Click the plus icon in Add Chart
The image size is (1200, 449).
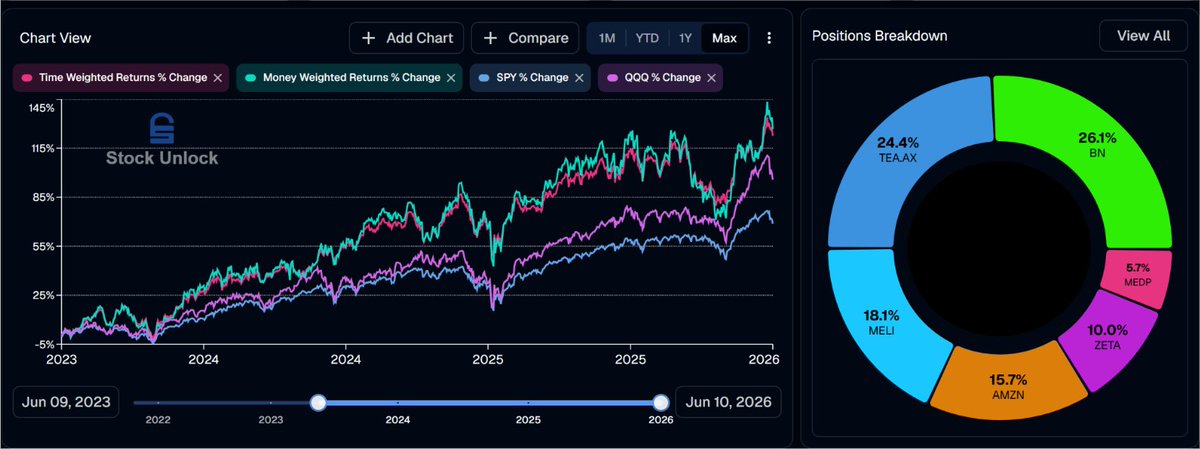(368, 38)
